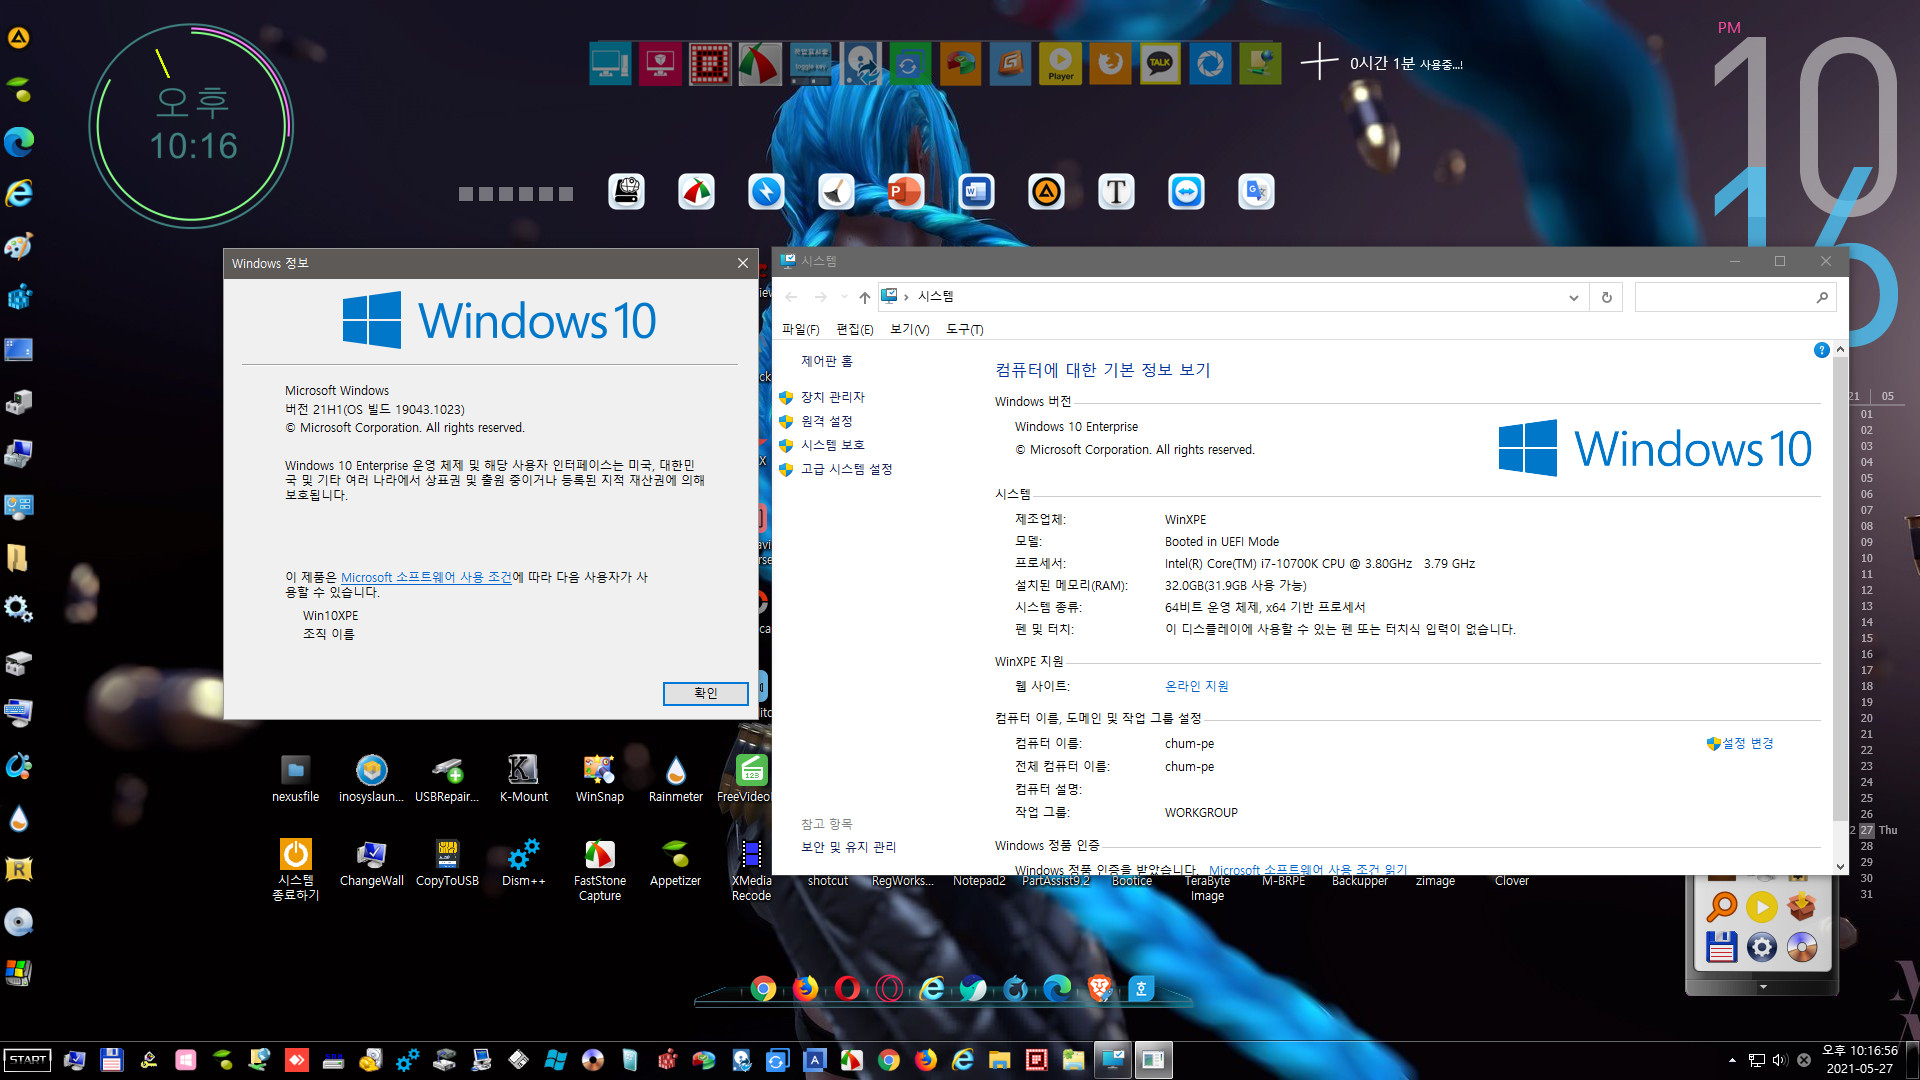This screenshot has width=1920, height=1080.
Task: Open the magnifier search icon in launcher panel
Action: click(x=1721, y=907)
